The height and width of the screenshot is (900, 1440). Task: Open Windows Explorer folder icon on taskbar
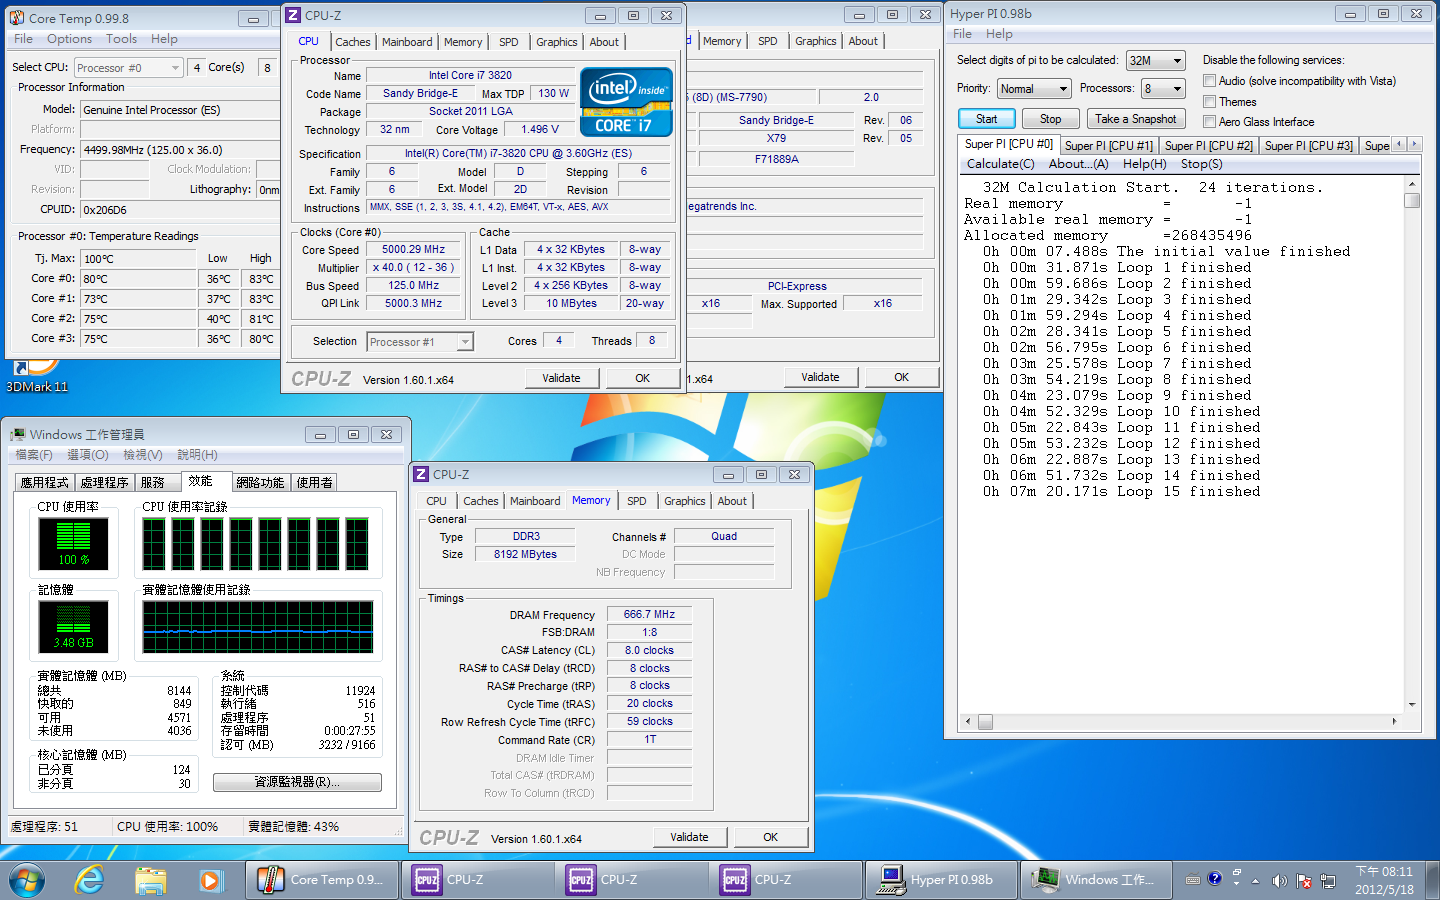(x=150, y=880)
